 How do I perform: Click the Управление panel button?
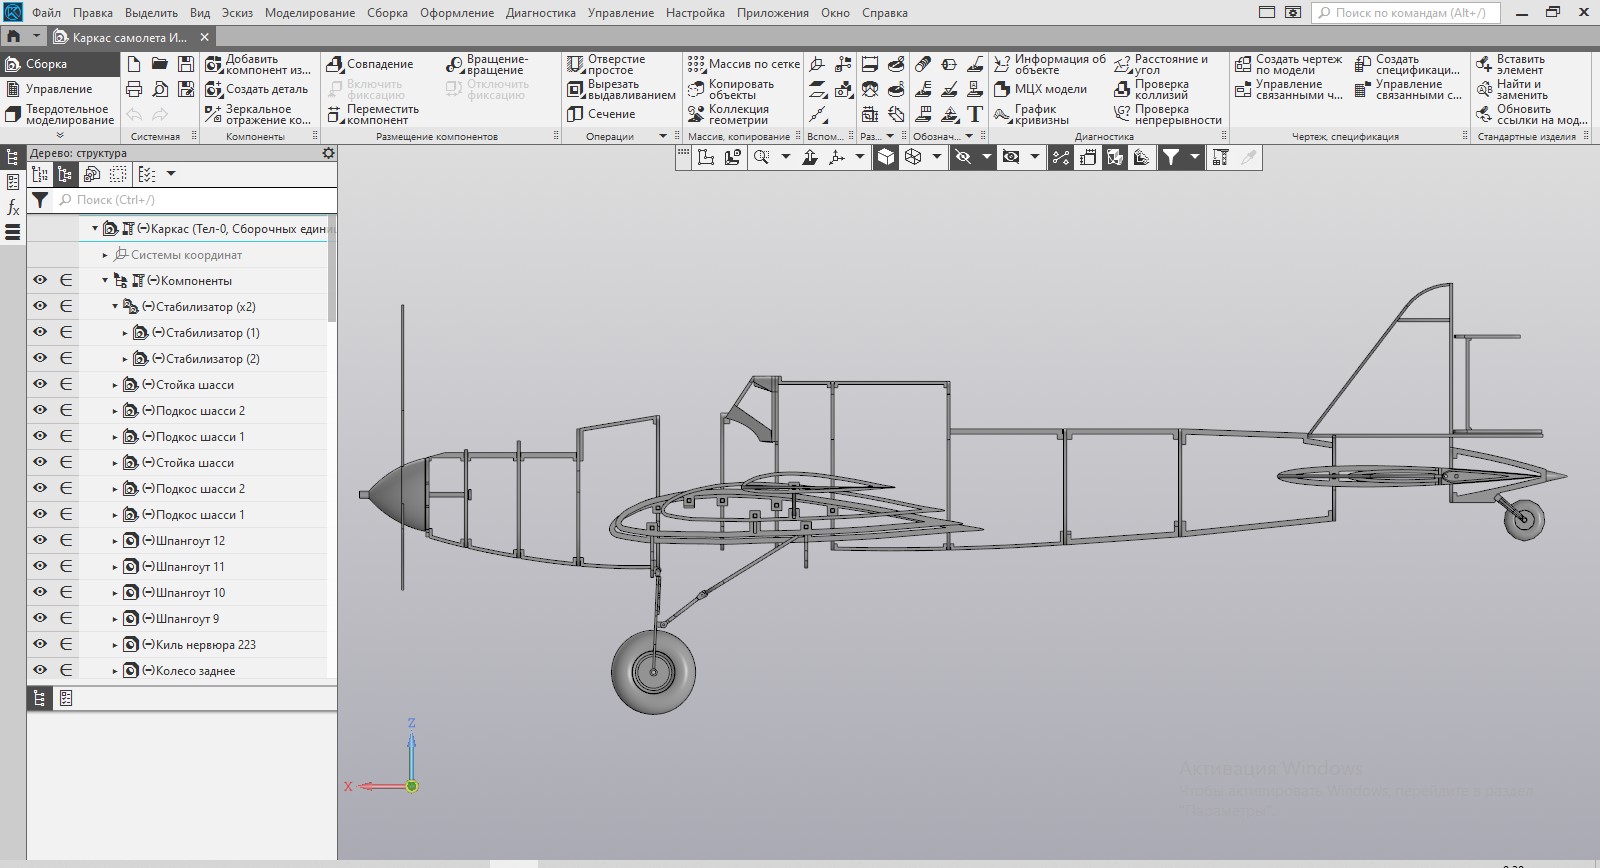click(x=58, y=89)
